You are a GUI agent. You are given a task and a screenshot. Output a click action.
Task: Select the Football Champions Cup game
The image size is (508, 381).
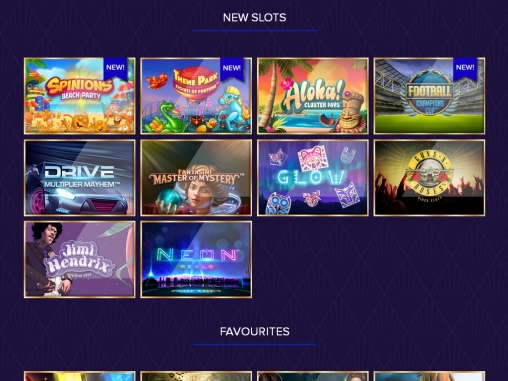pyautogui.click(x=429, y=96)
